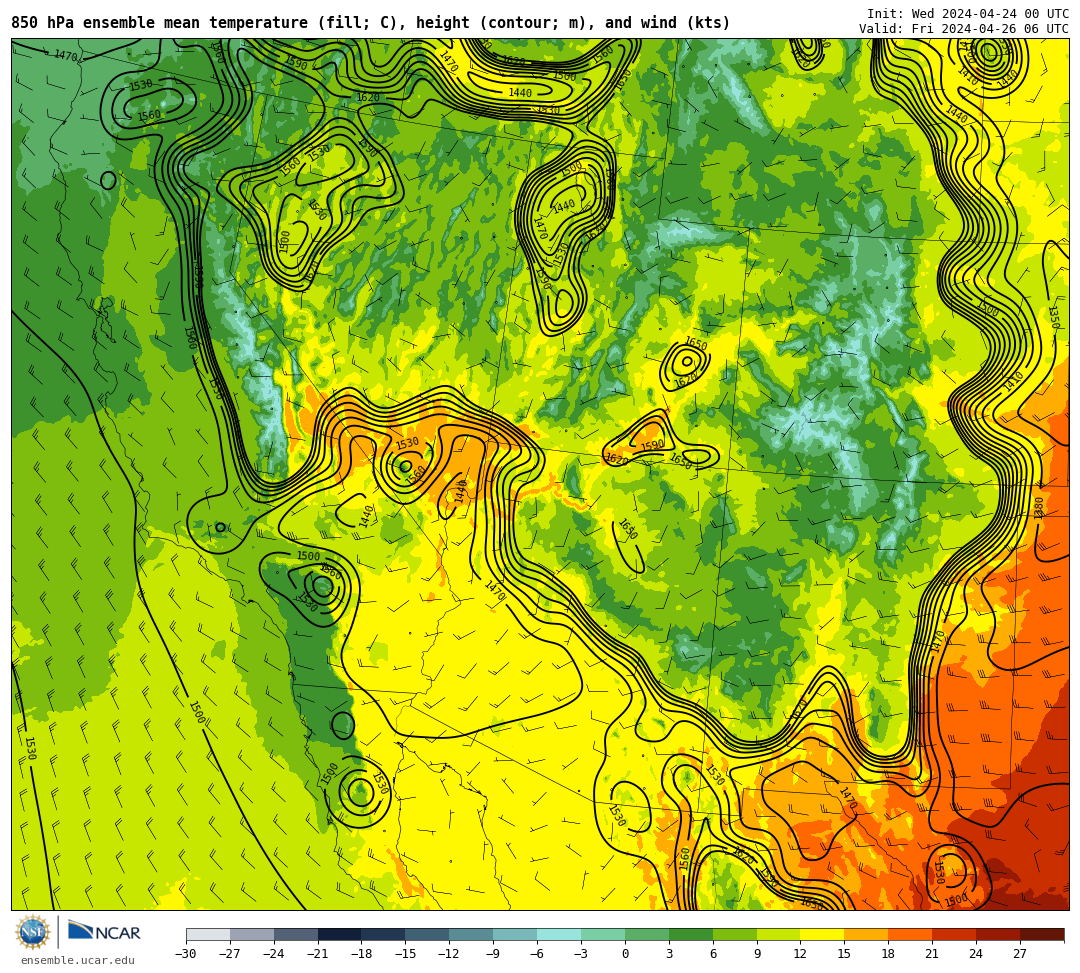Click the 27 colorbar tick label
Screen dimensions: 1080x973
pos(1020,954)
